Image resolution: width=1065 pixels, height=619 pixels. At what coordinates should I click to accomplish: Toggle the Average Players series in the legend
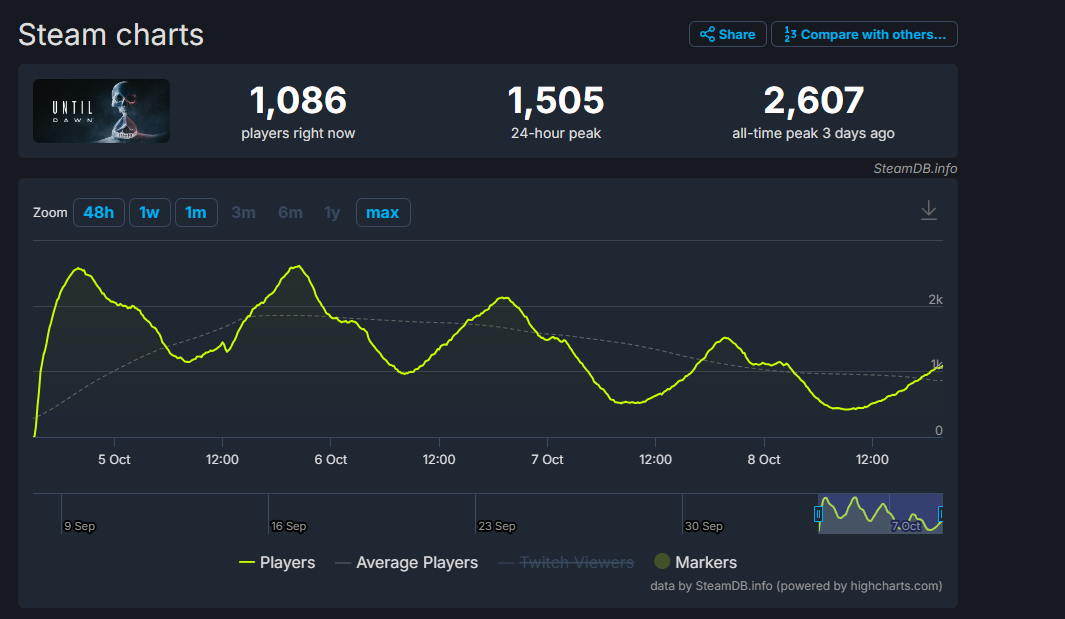pyautogui.click(x=407, y=563)
